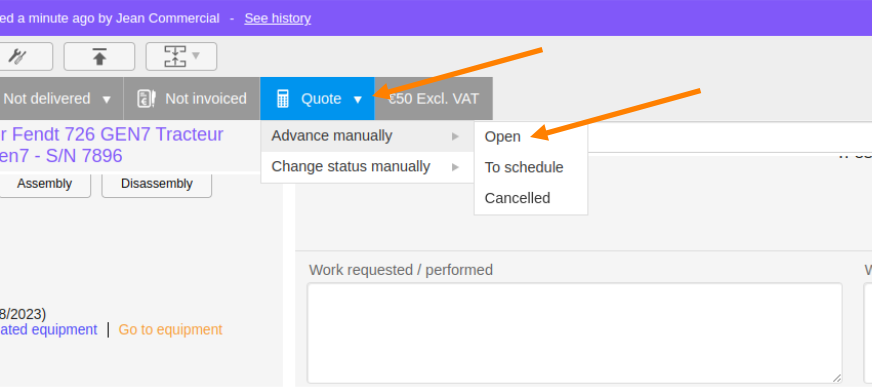Expand Change status manually submenu arrow
The width and height of the screenshot is (872, 388).
455,167
